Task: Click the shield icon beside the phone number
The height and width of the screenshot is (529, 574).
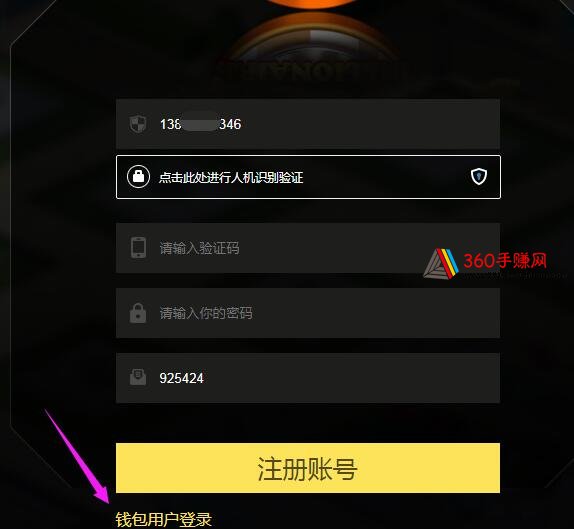Action: (x=138, y=124)
